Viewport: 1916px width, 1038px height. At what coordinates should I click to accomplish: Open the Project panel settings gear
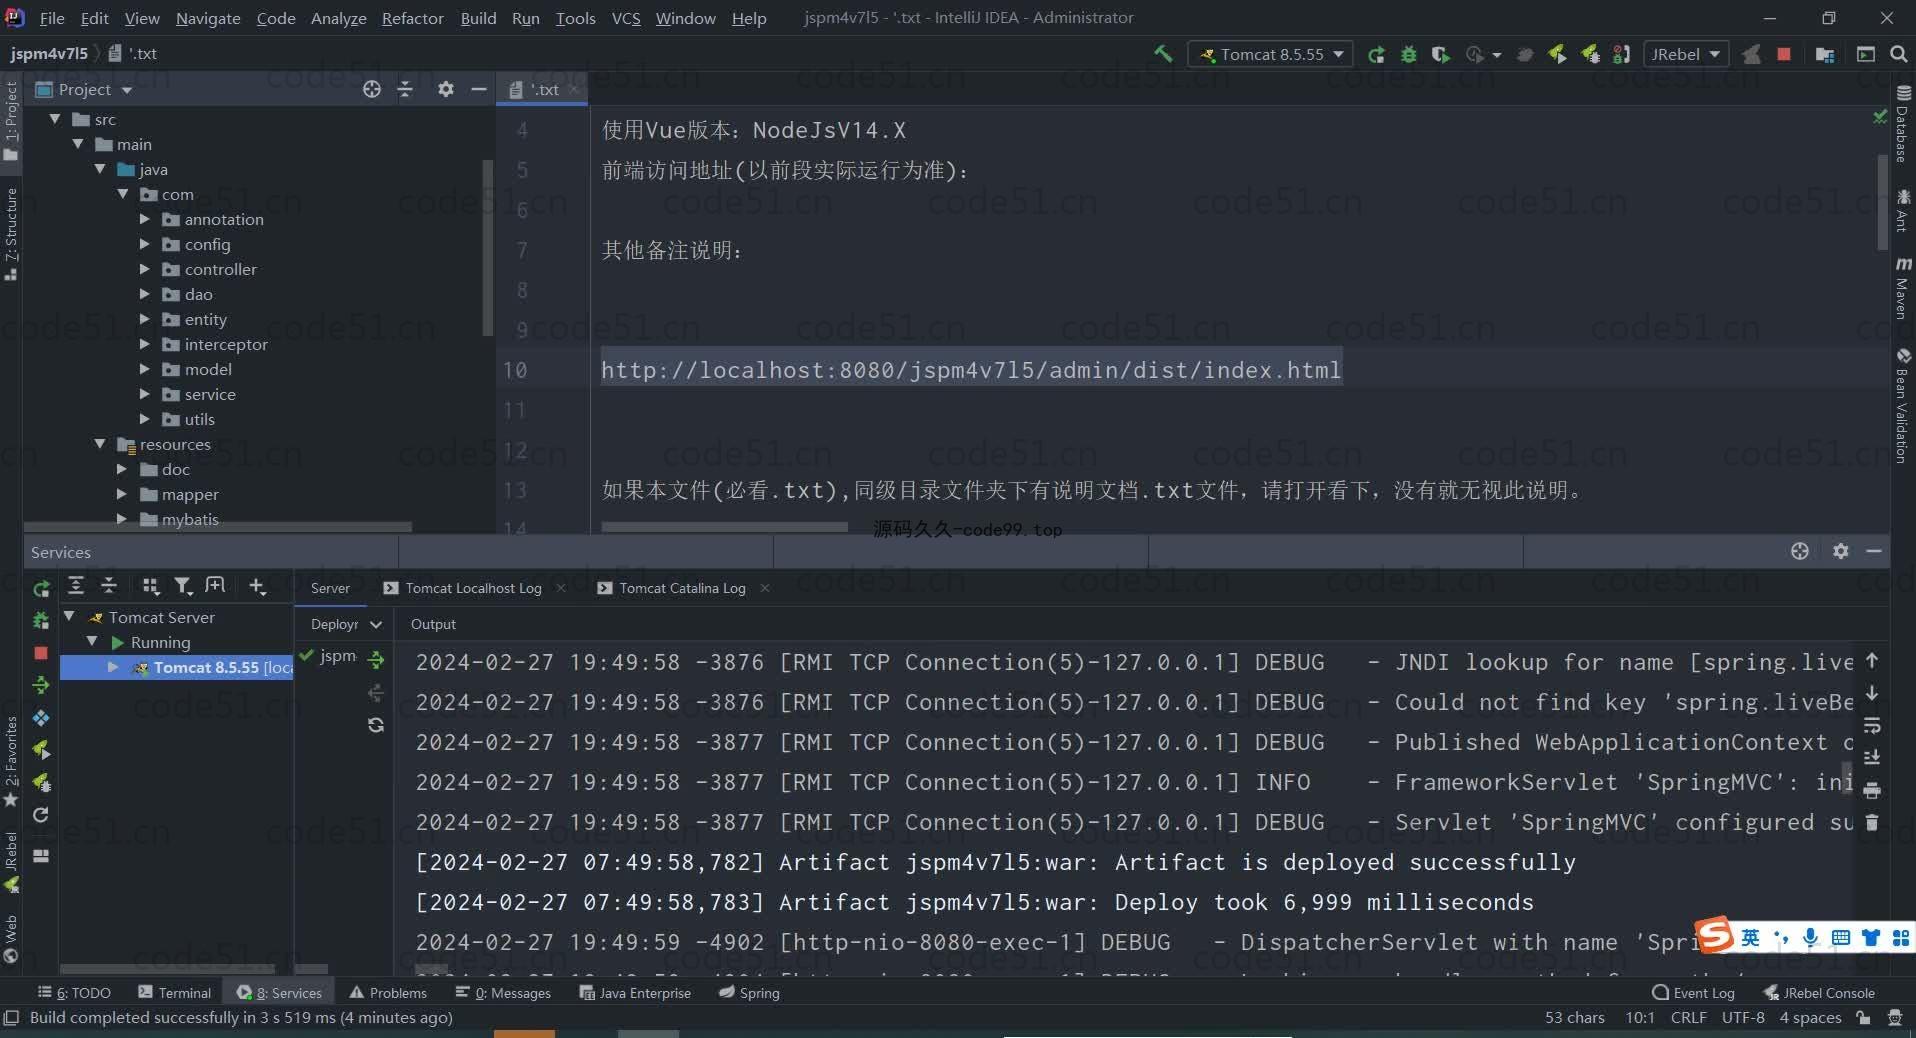tap(446, 89)
